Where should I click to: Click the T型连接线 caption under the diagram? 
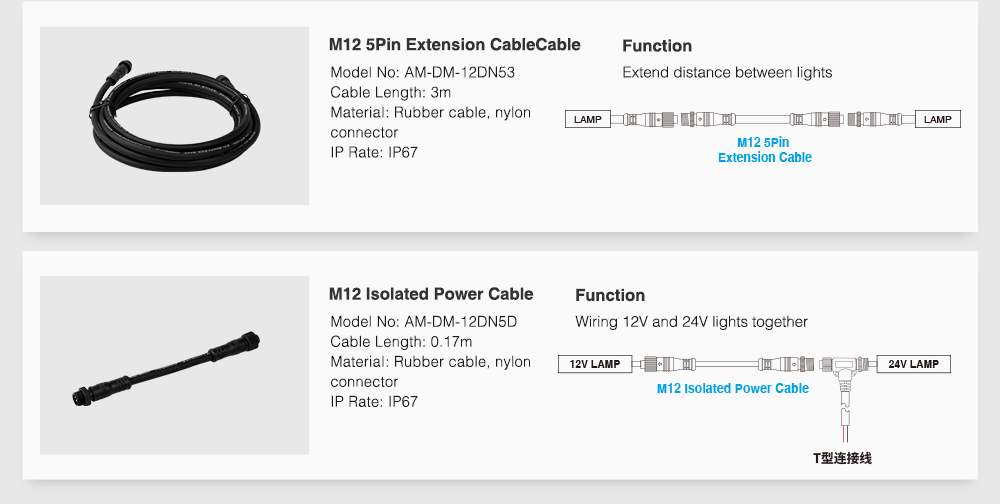(x=842, y=458)
